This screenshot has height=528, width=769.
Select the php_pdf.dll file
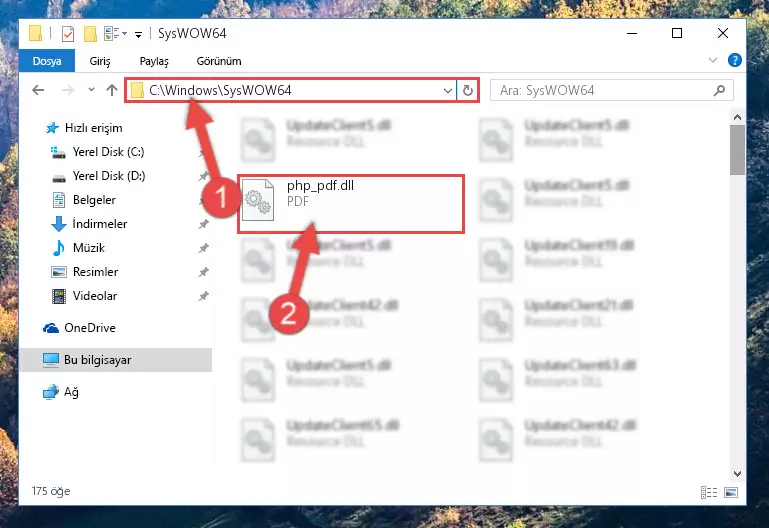tap(351, 203)
